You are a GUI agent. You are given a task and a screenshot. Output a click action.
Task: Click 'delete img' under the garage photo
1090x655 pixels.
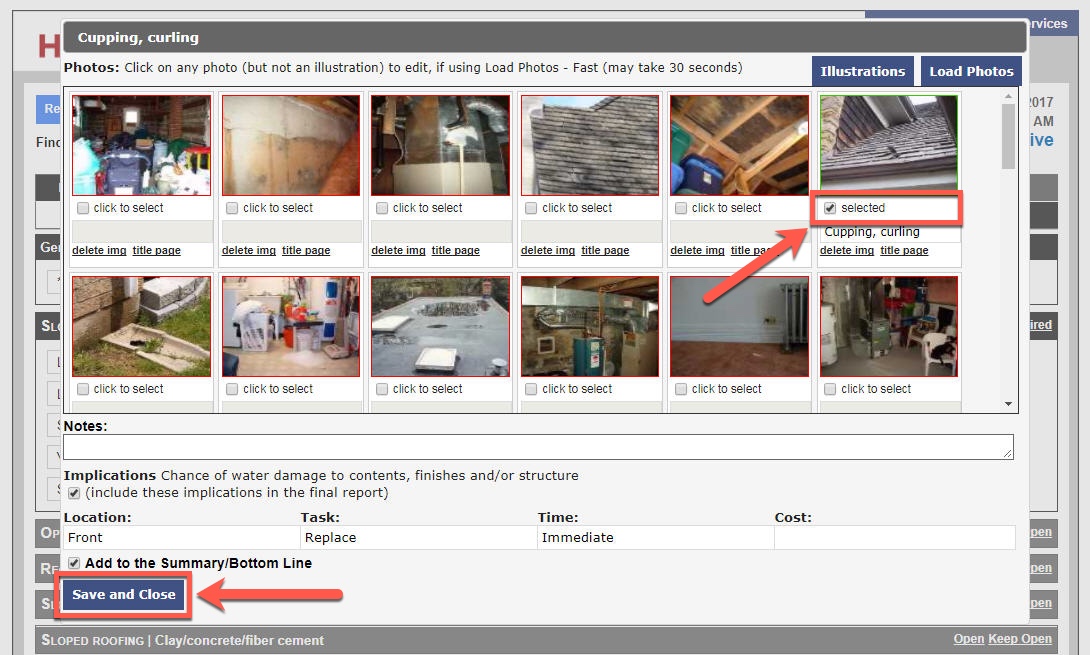[x=99, y=250]
